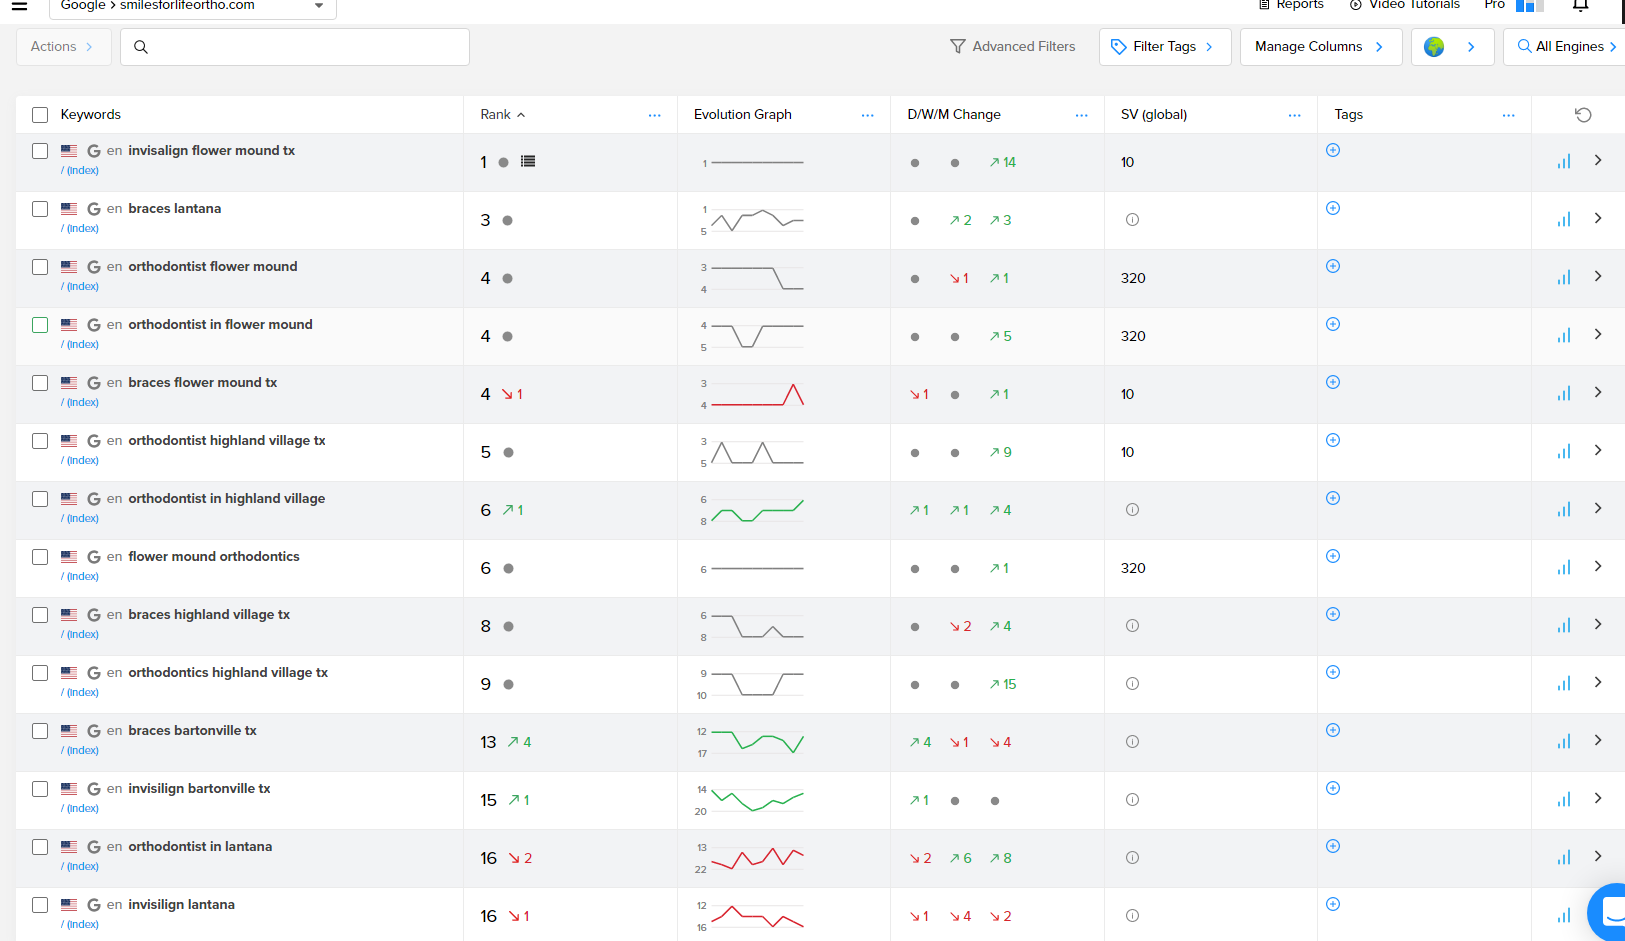This screenshot has width=1625, height=941.
Task: Open the Actions dropdown
Action: 63,47
